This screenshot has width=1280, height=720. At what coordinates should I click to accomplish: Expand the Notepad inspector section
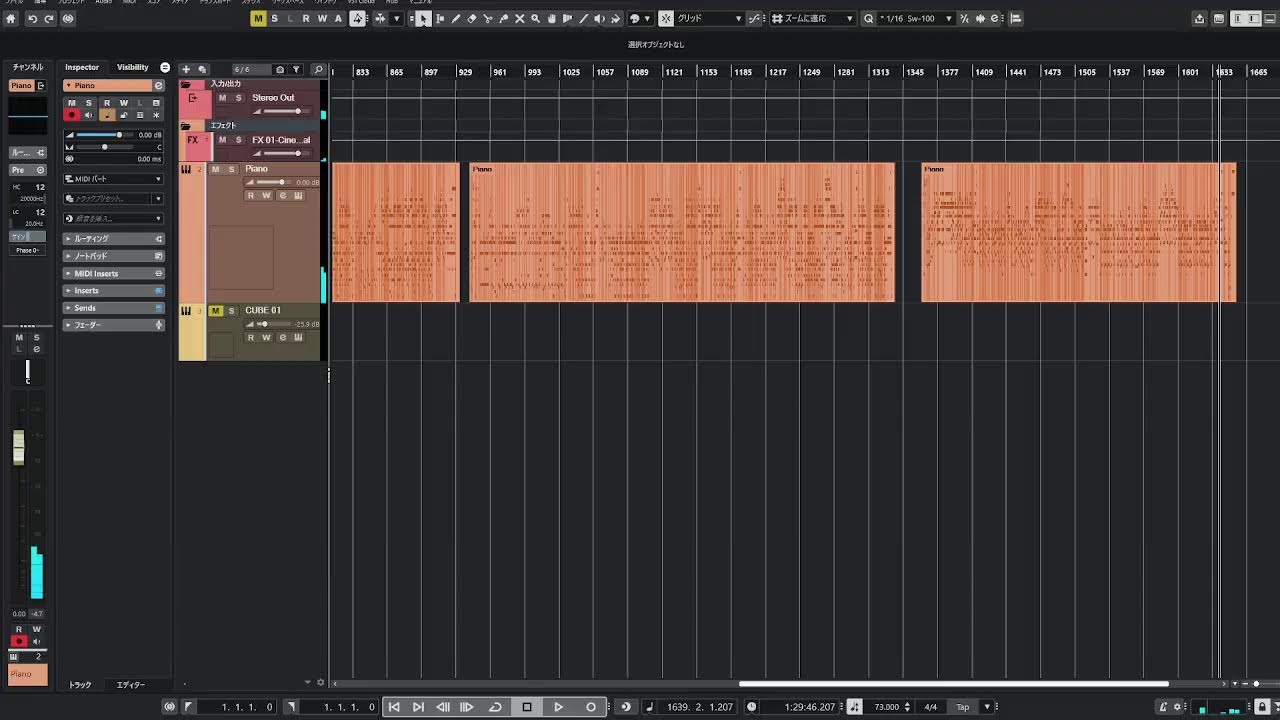tap(113, 256)
